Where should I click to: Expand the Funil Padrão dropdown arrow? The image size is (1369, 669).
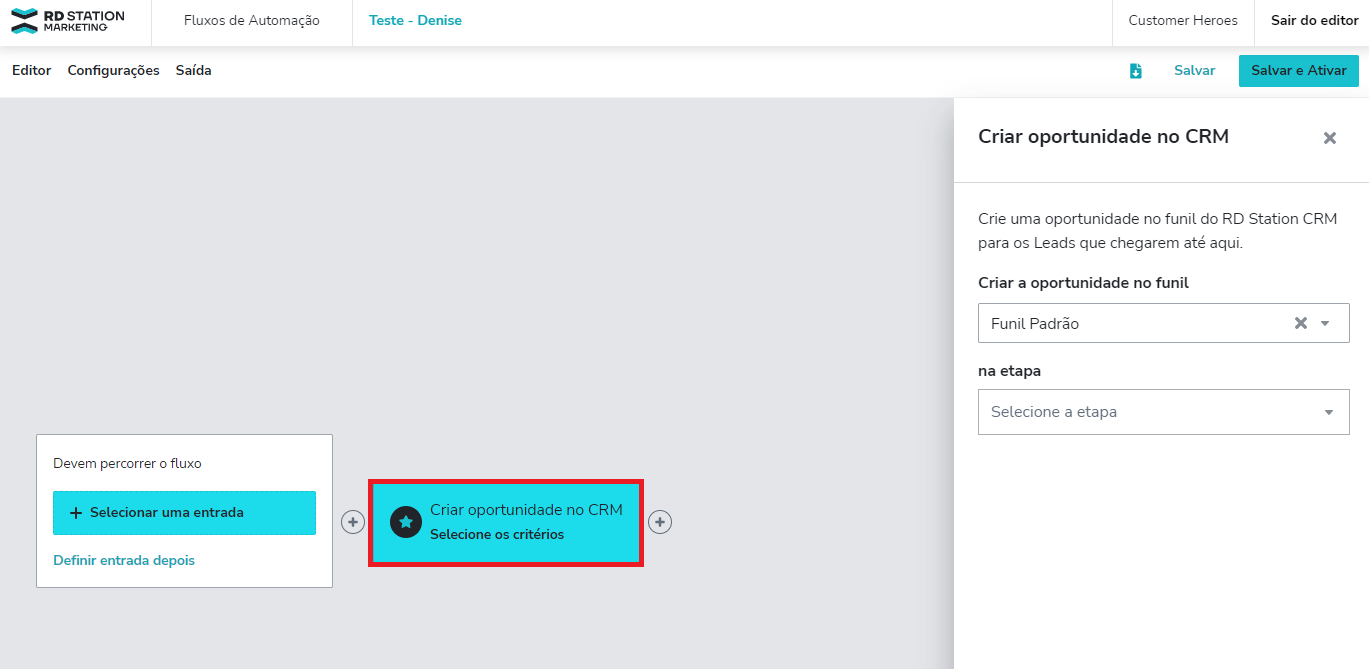1326,323
